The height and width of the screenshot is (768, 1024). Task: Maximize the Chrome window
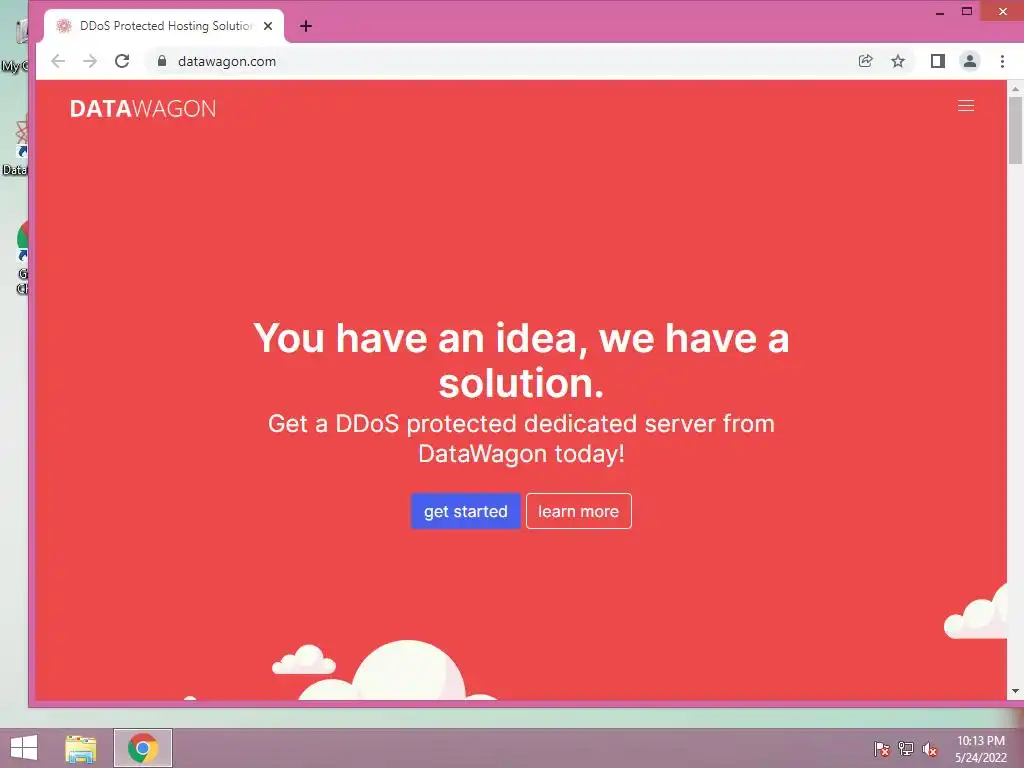[x=967, y=11]
